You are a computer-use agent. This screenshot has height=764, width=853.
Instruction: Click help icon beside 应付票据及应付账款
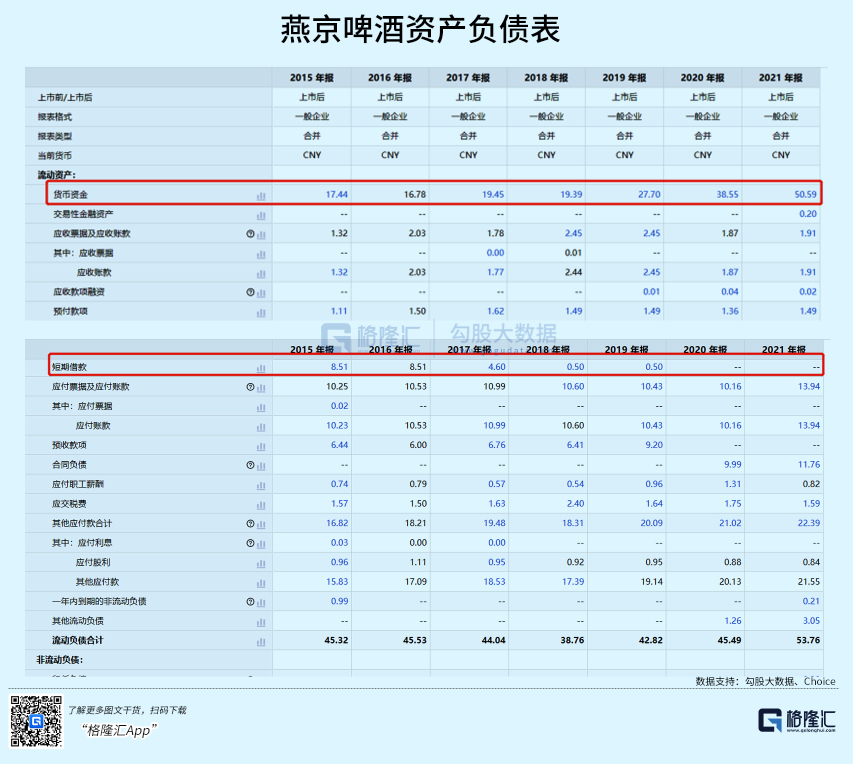tap(250, 387)
